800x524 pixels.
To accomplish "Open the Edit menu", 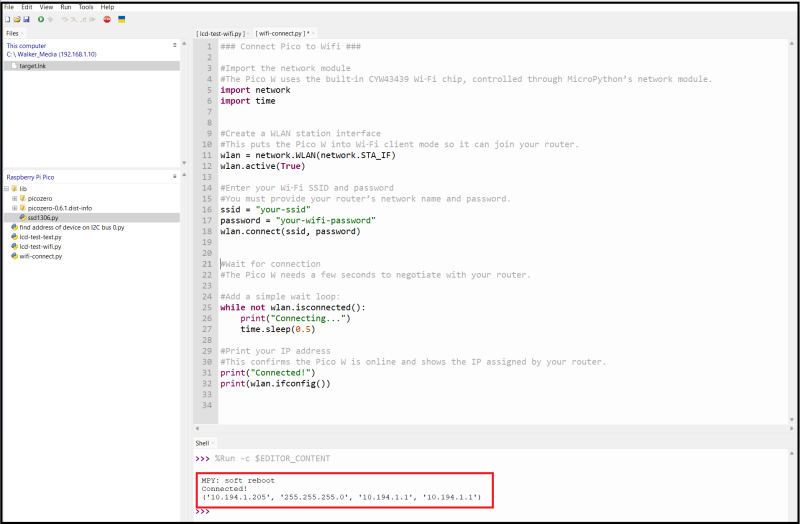I will [27, 7].
